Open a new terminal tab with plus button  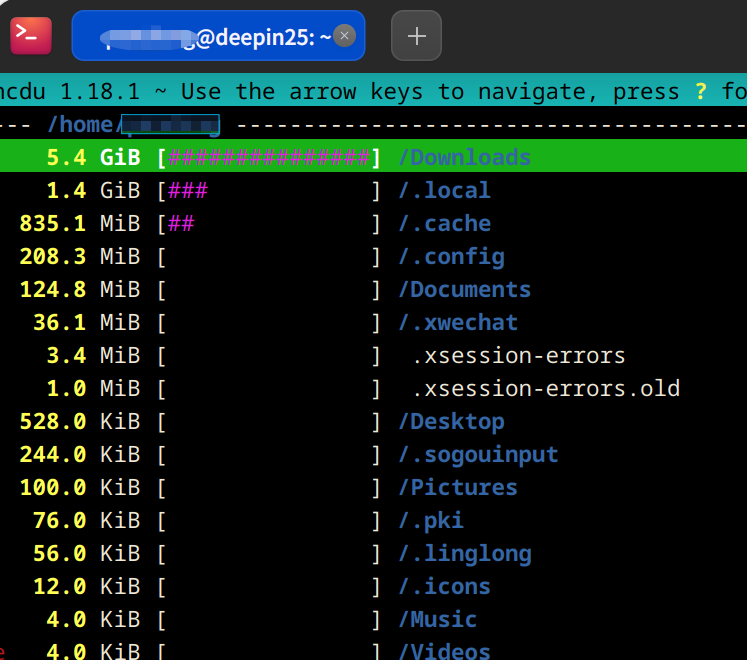tap(416, 36)
